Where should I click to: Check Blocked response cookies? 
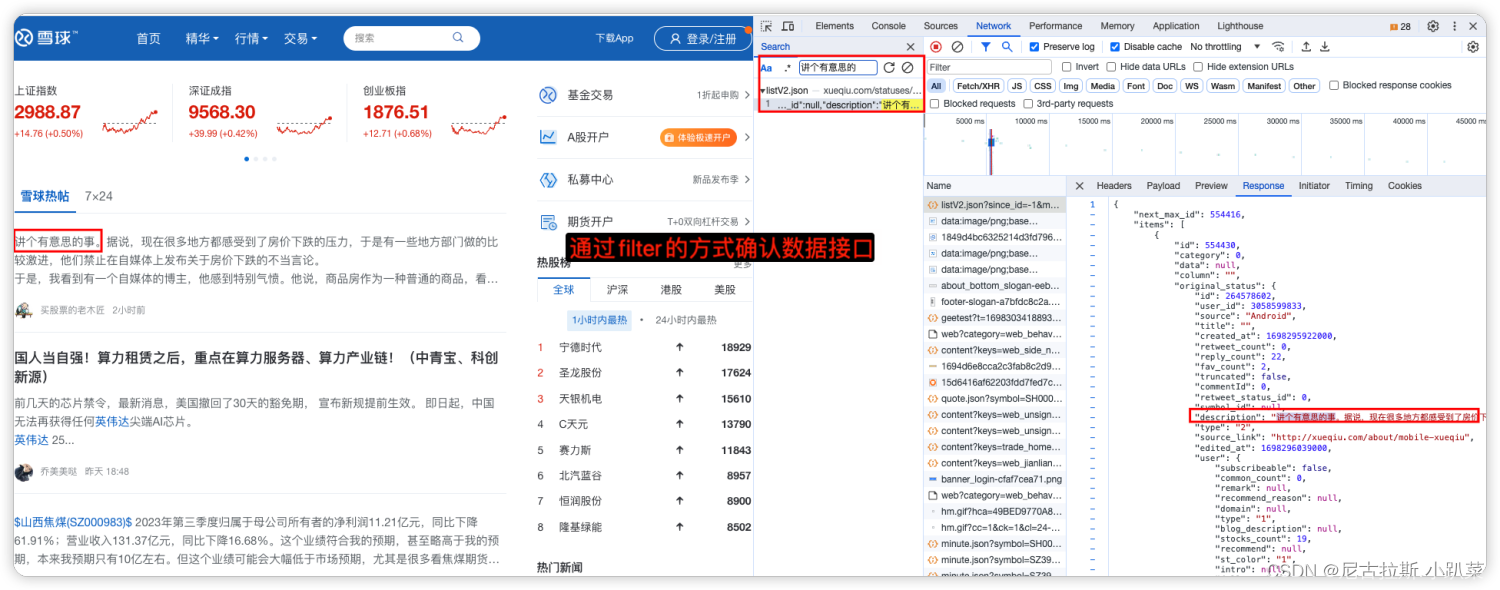pos(1334,86)
